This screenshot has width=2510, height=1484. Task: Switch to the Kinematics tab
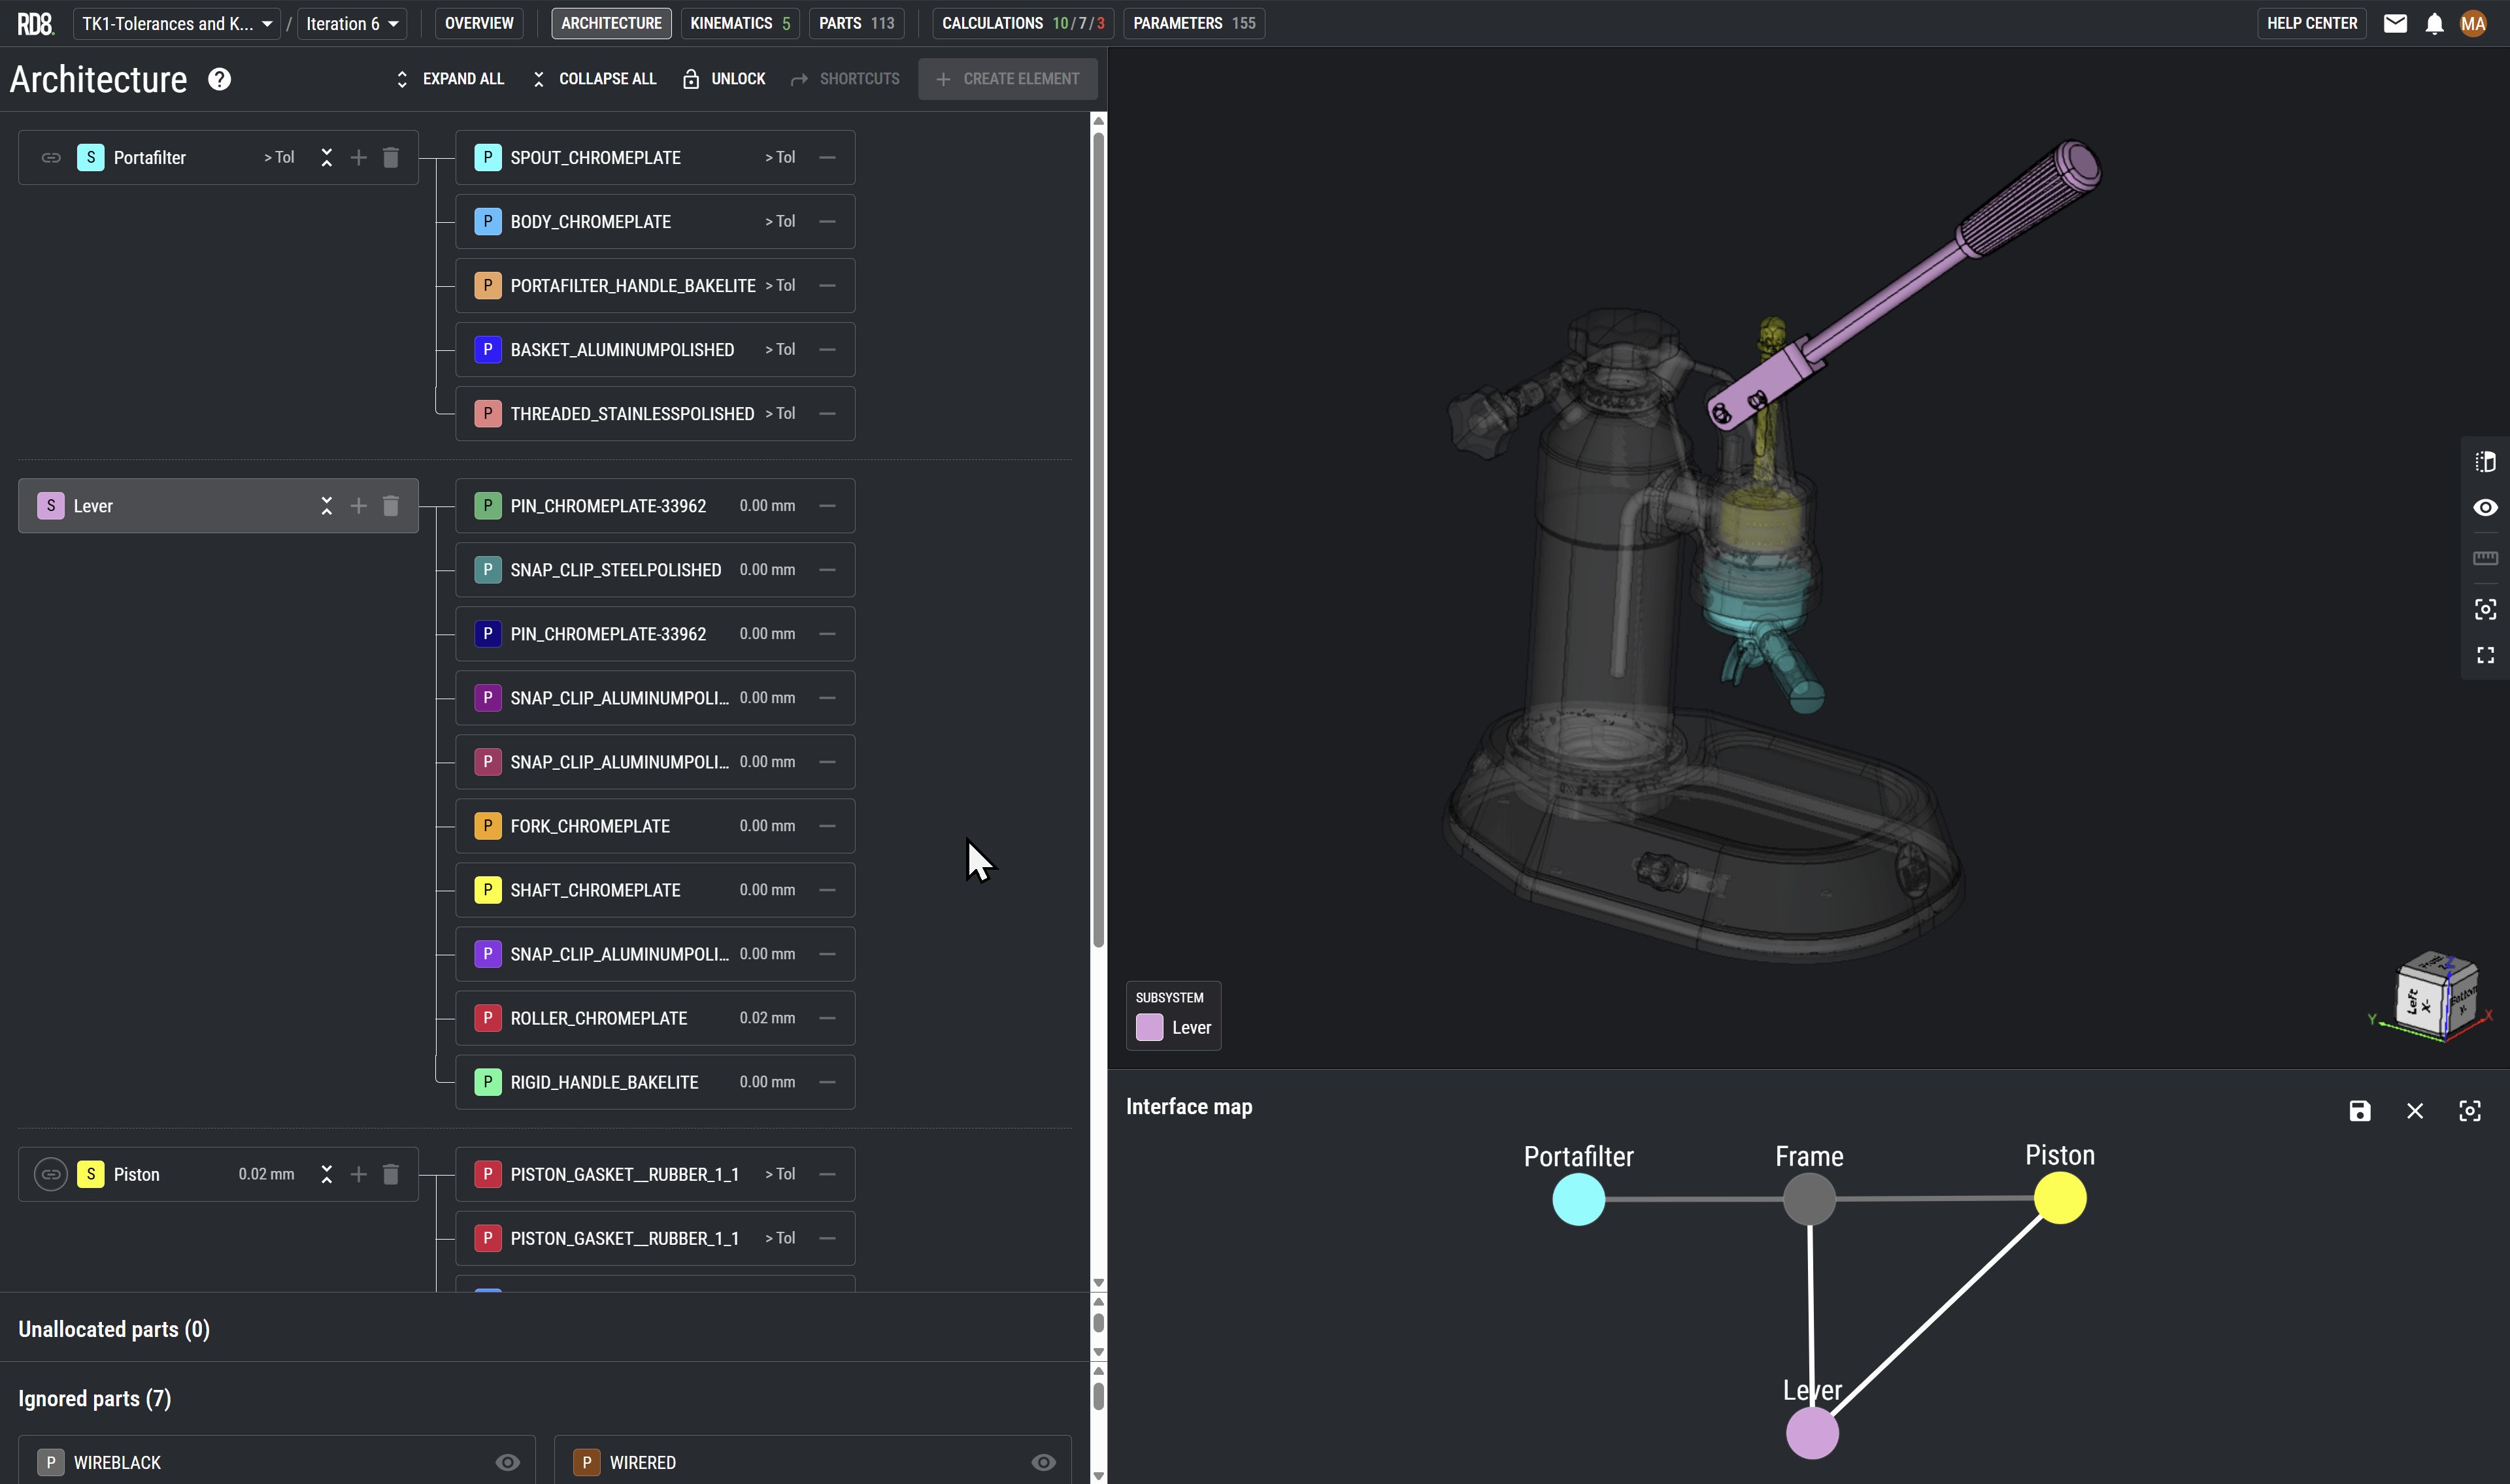(x=740, y=24)
